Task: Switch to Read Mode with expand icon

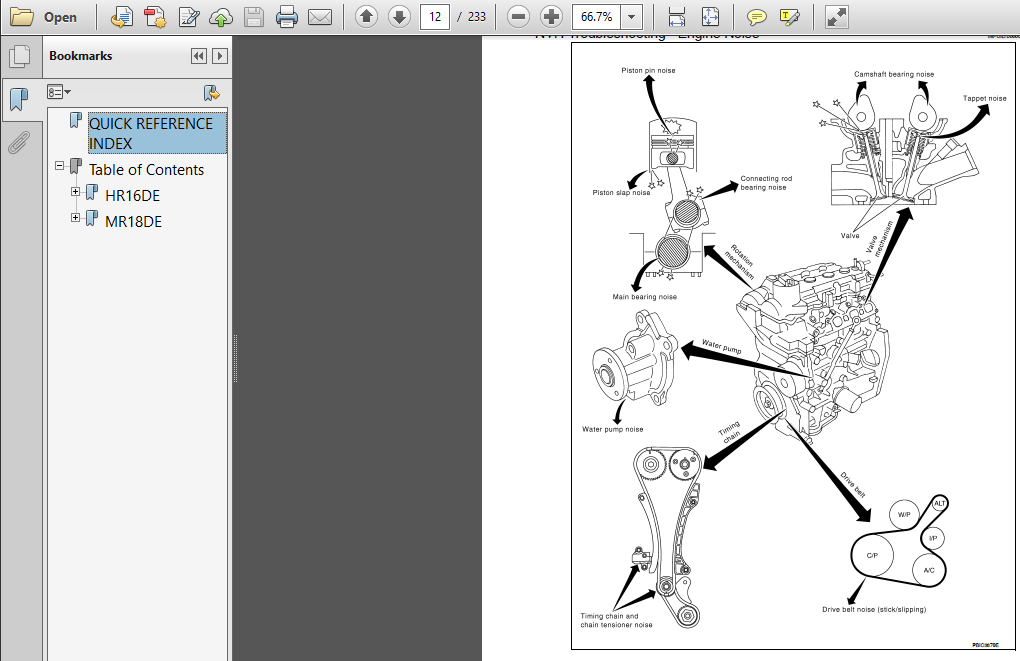Action: [837, 17]
